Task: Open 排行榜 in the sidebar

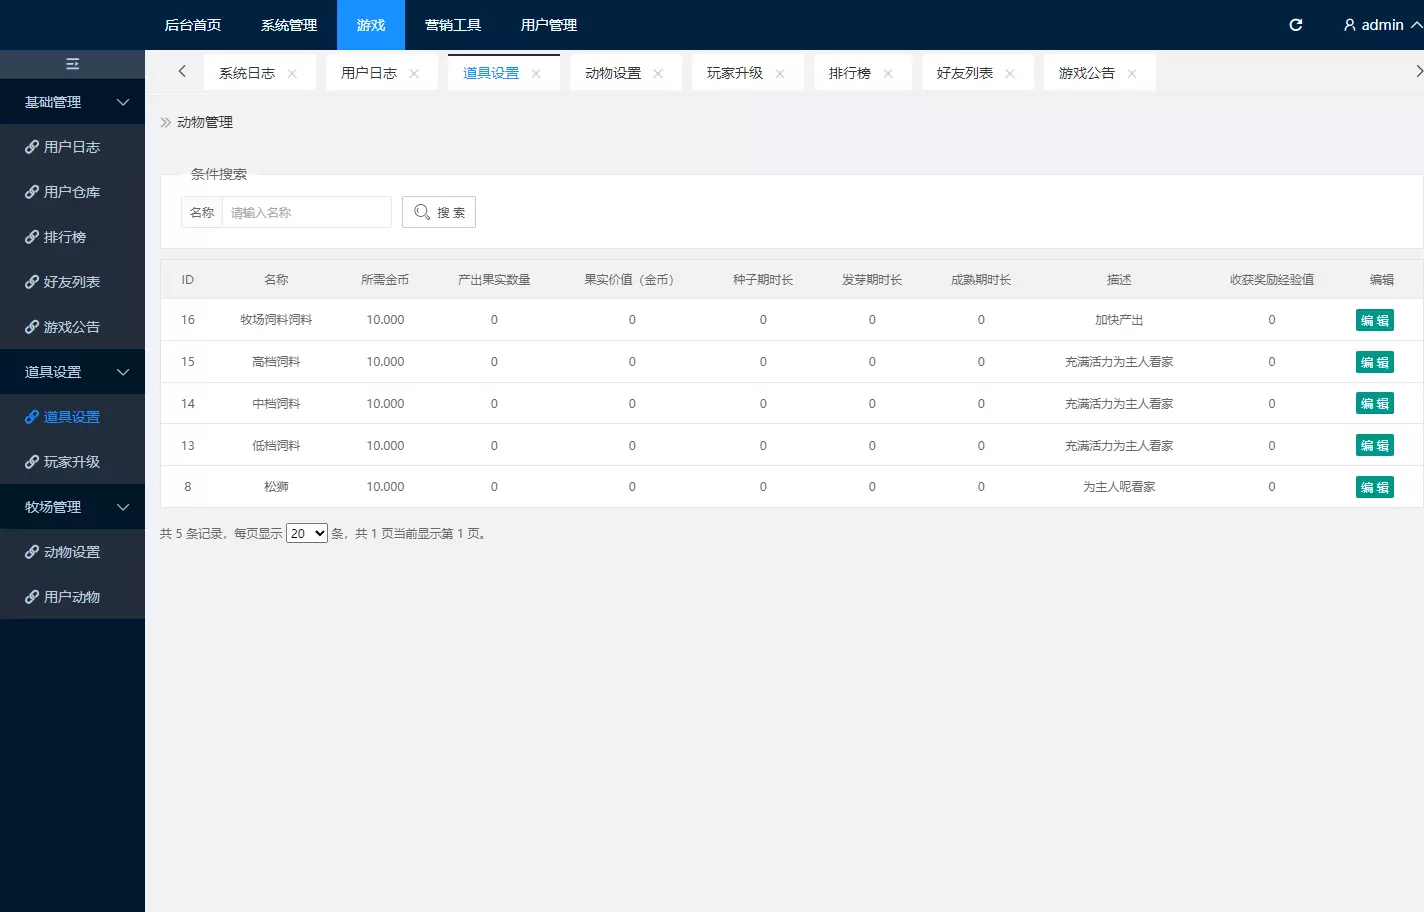Action: tap(72, 237)
